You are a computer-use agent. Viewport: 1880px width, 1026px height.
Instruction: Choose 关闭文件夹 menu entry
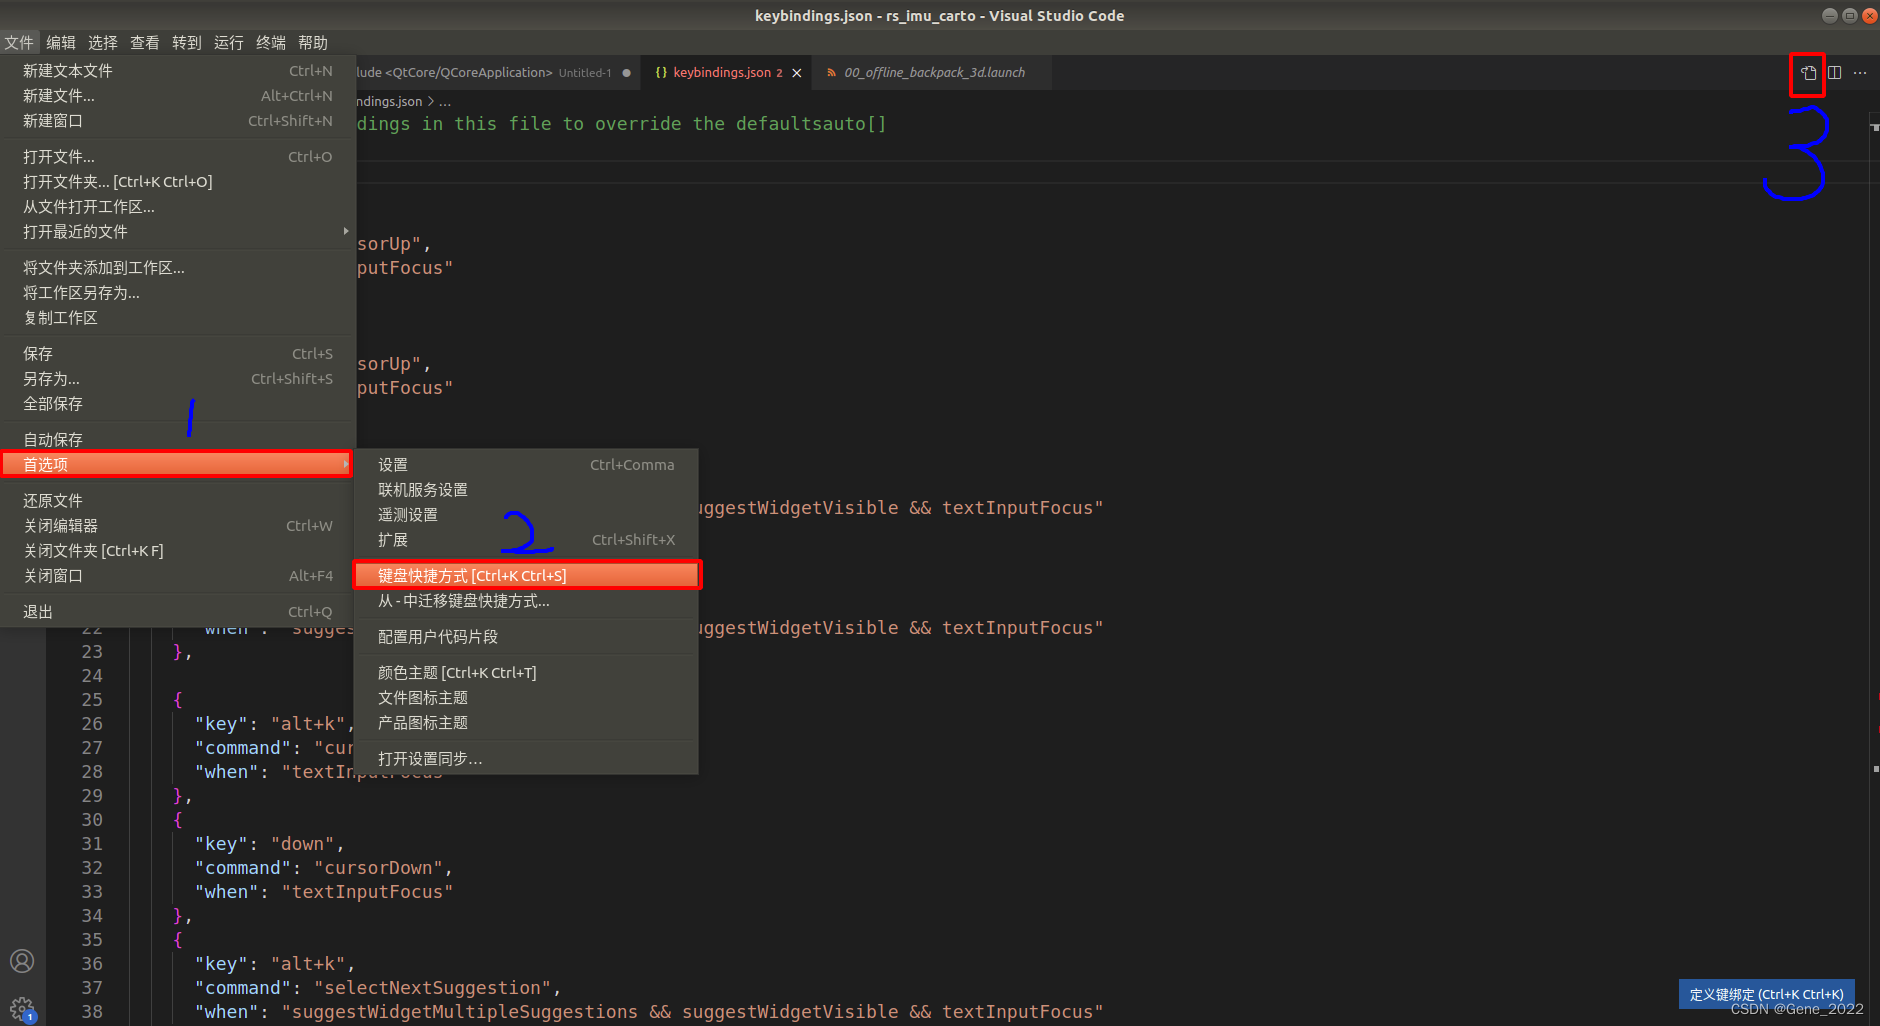(178, 551)
